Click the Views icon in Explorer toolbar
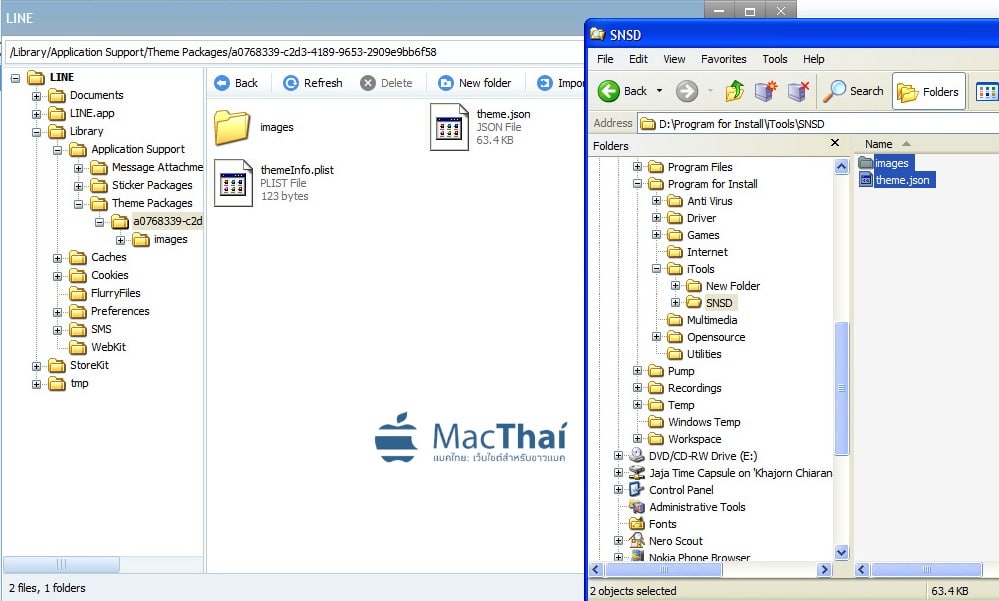Image resolution: width=999 pixels, height=601 pixels. pos(986,91)
